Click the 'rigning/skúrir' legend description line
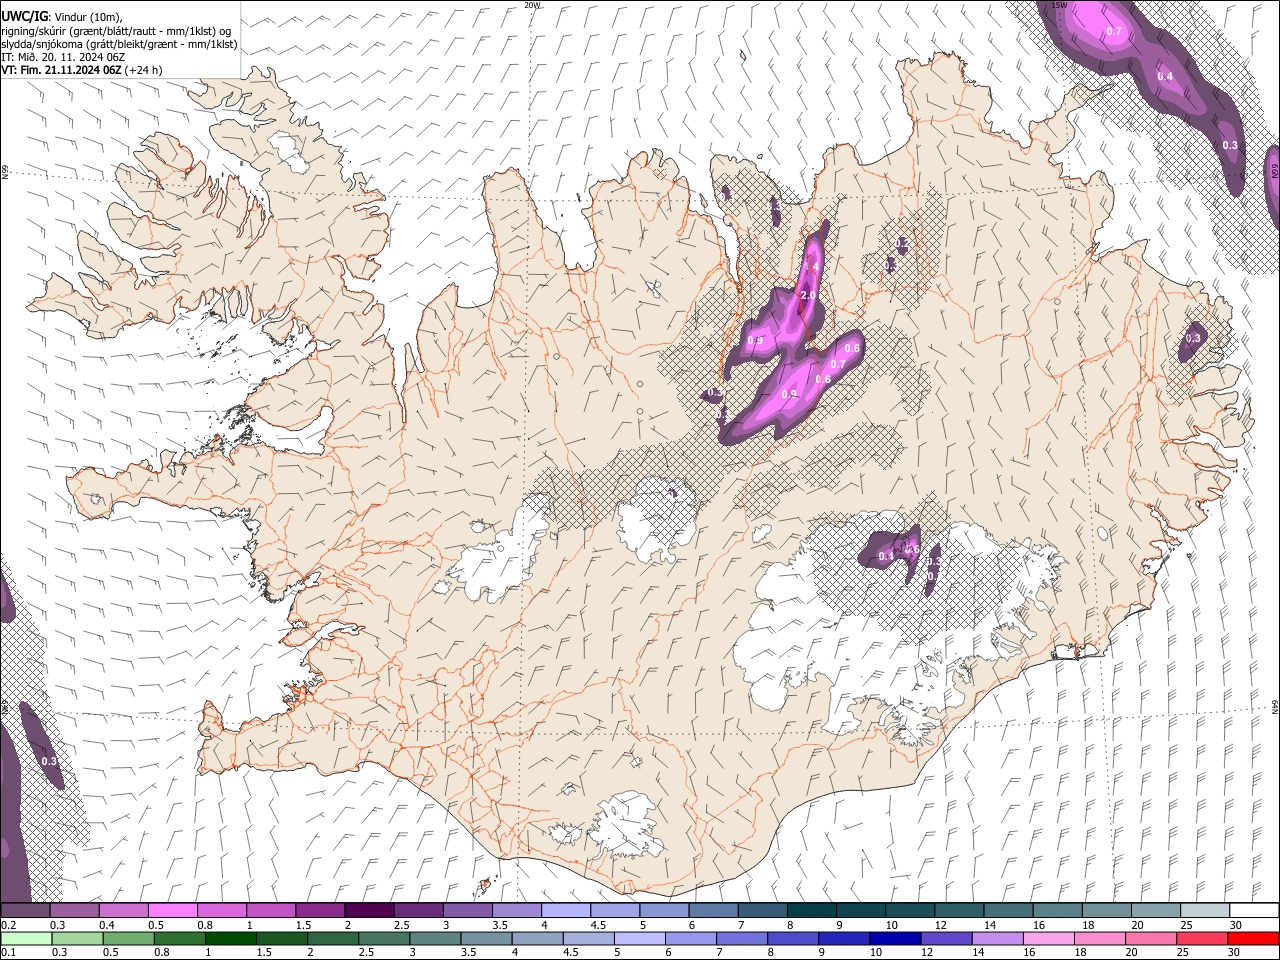Image resolution: width=1280 pixels, height=960 pixels. (116, 31)
